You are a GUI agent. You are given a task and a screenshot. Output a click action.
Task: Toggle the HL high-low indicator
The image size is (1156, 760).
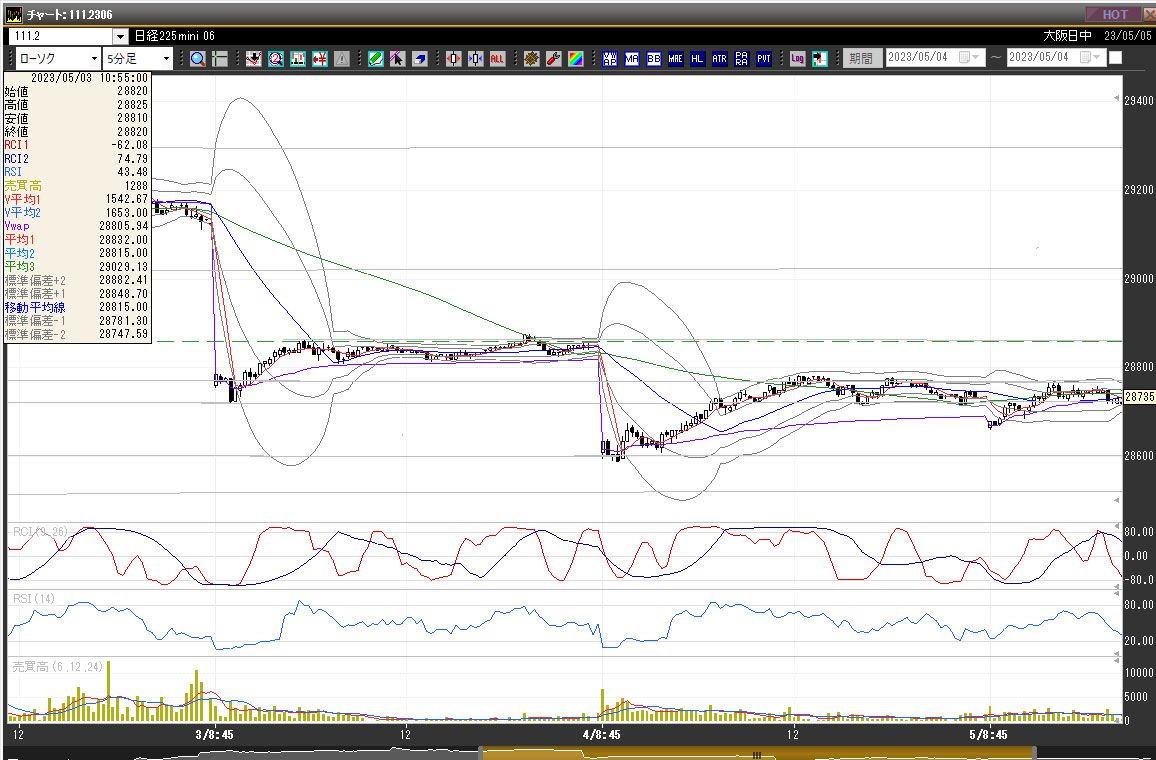tap(697, 59)
